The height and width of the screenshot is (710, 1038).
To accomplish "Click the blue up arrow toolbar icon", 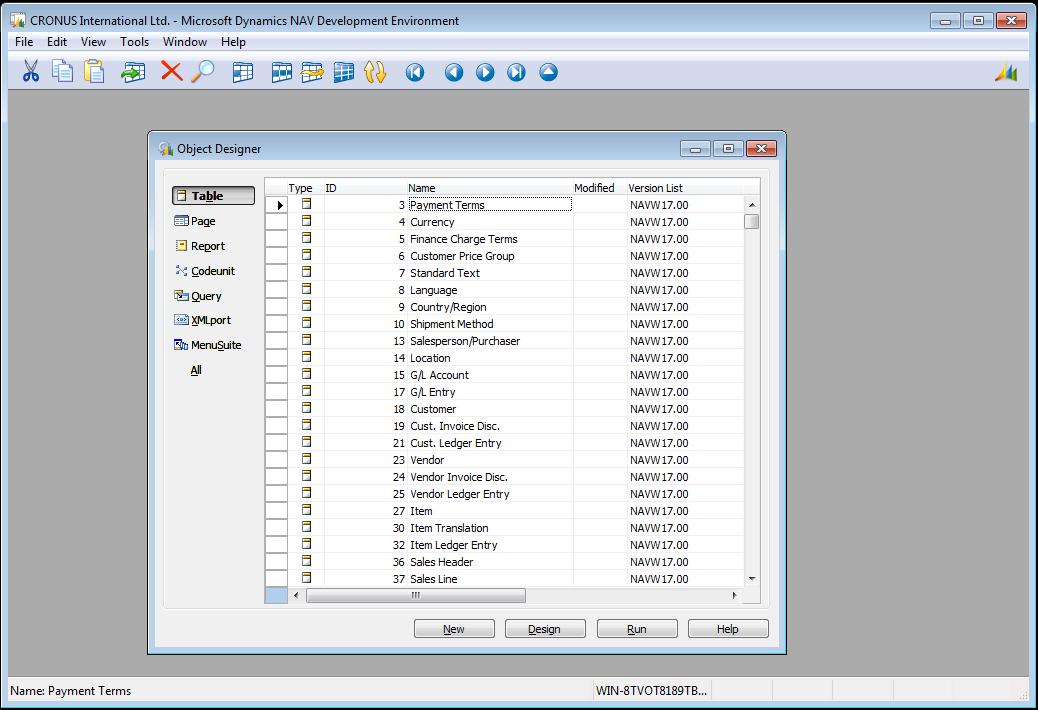I will click(548, 72).
